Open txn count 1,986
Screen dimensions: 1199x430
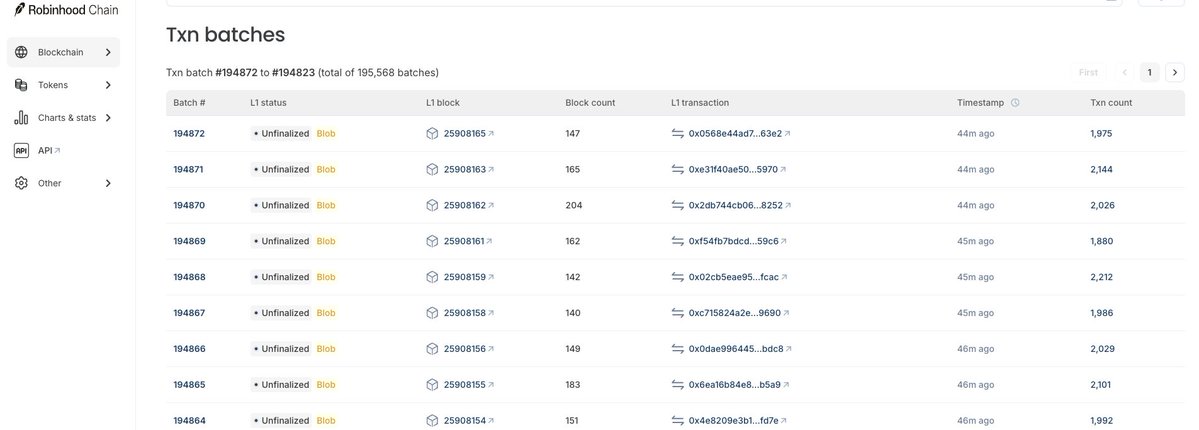point(1102,313)
